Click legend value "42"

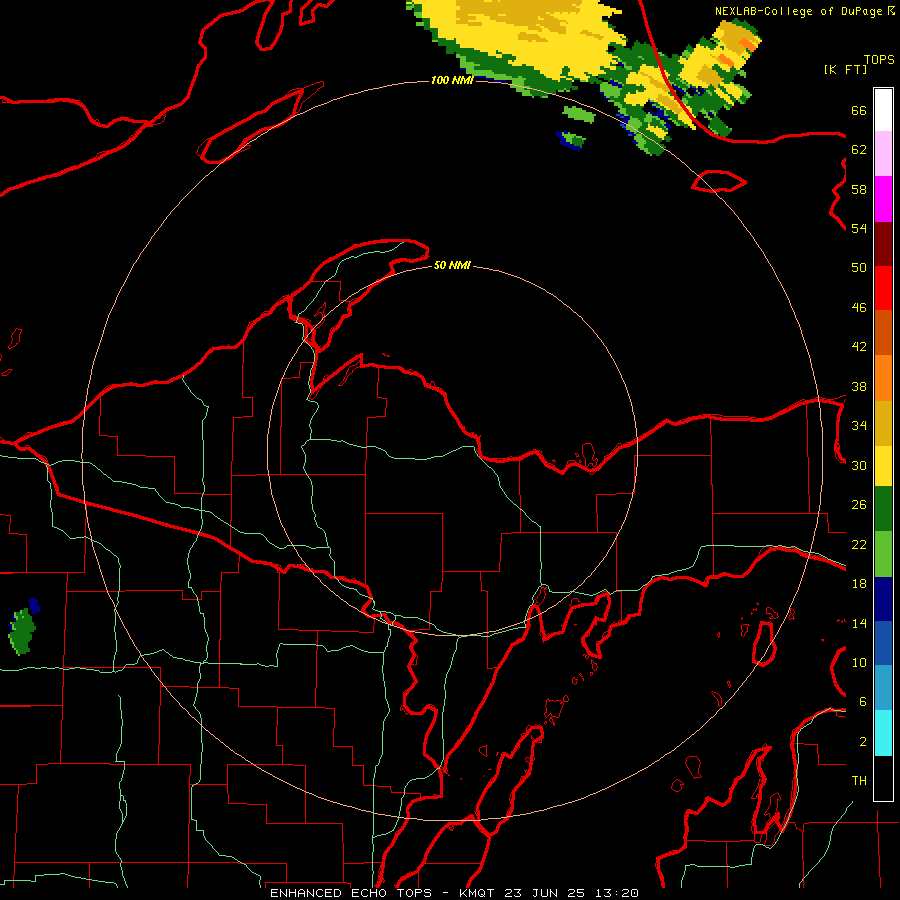click(x=859, y=347)
